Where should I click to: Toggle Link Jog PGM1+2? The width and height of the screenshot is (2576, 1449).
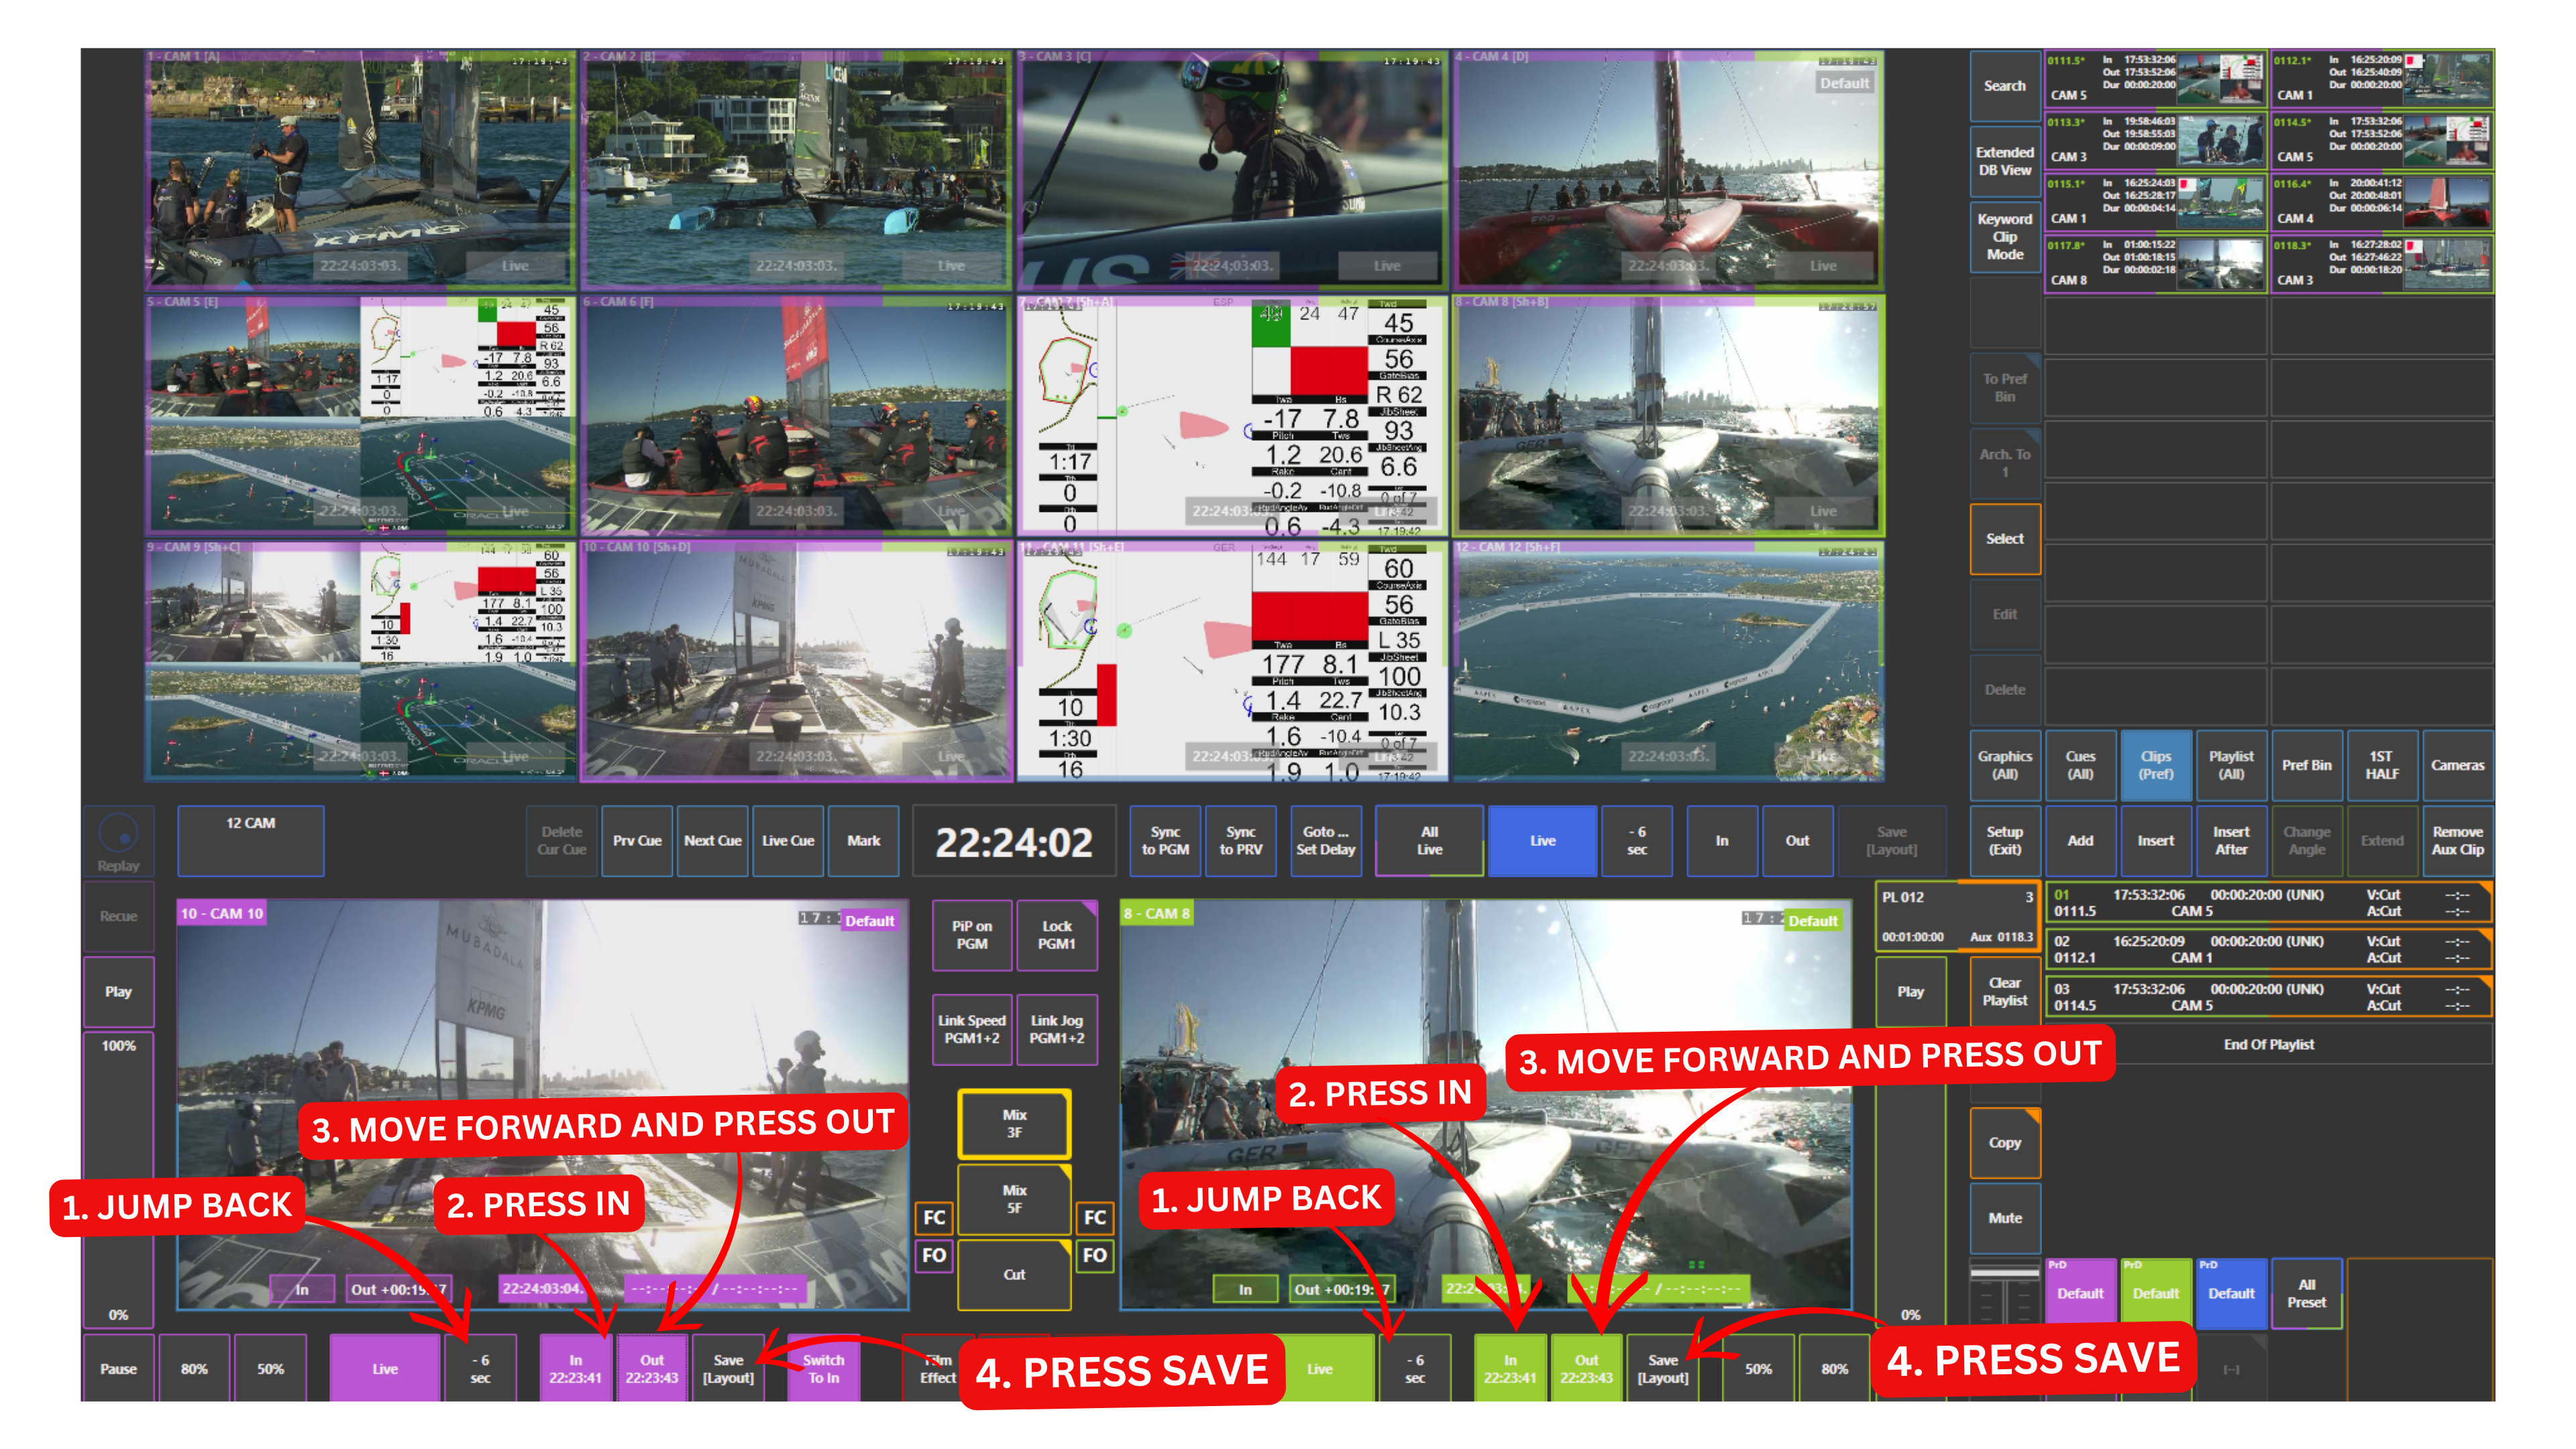coord(1056,1030)
